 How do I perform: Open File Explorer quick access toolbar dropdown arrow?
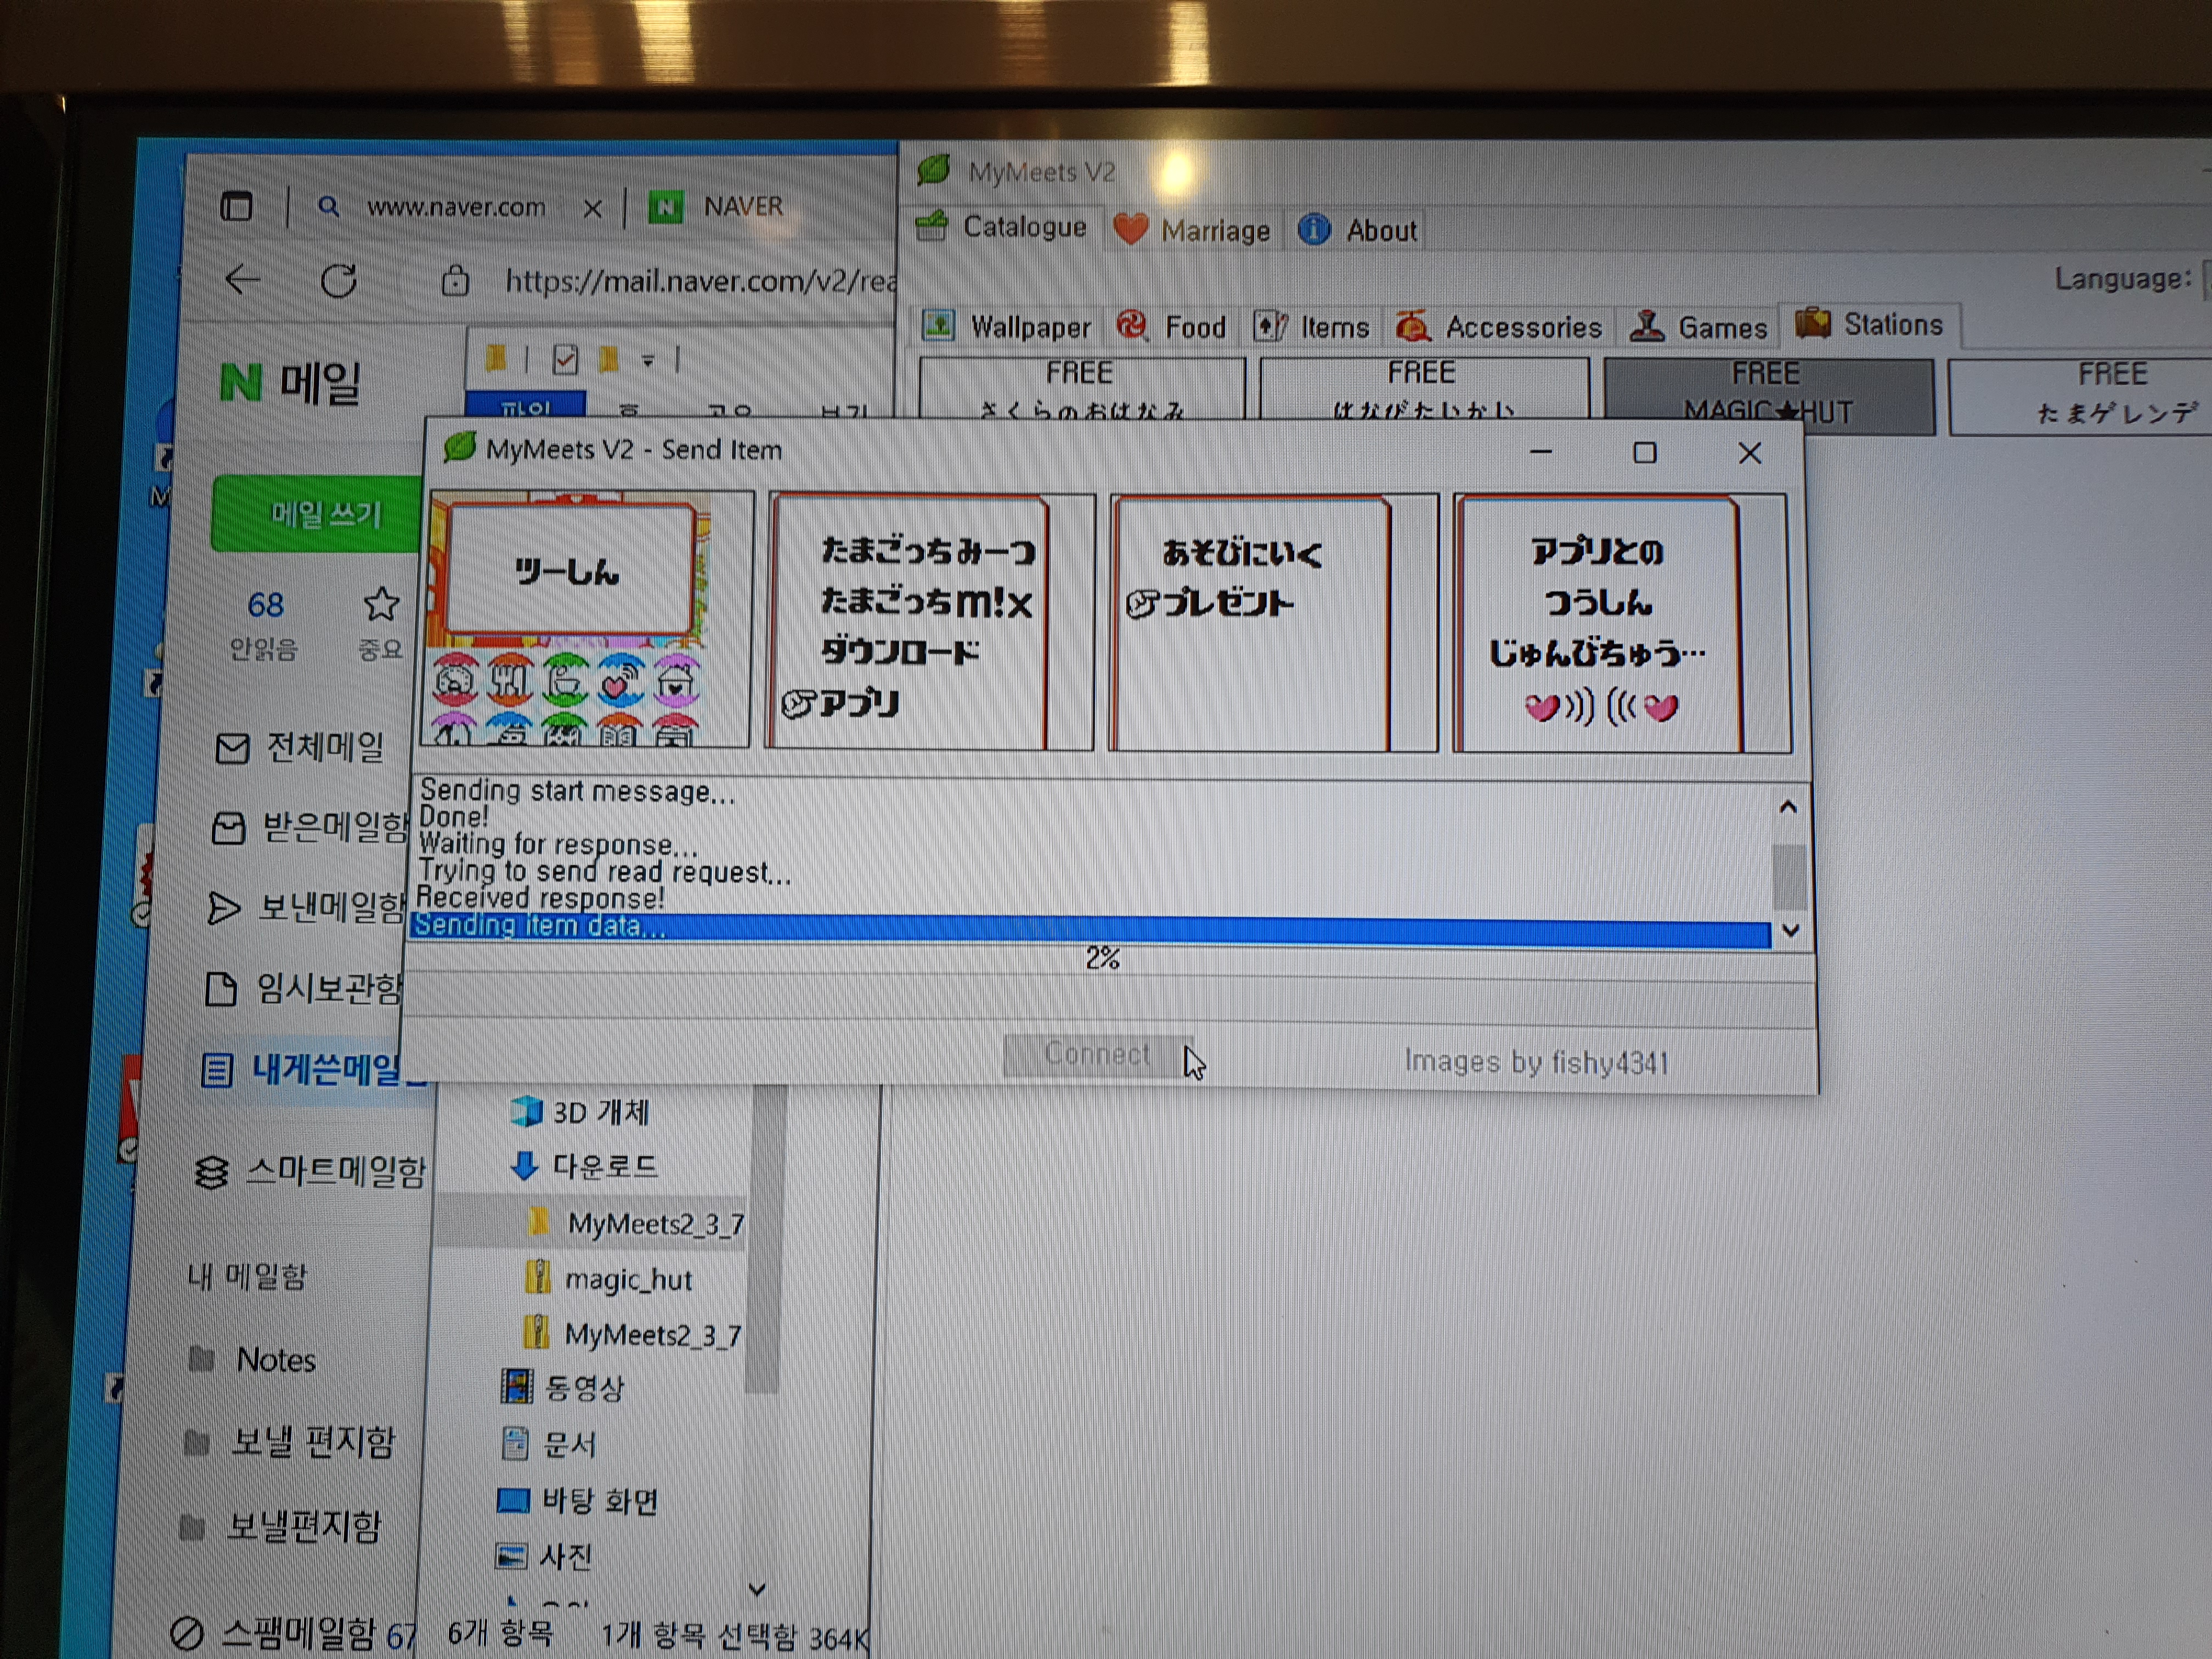point(648,360)
